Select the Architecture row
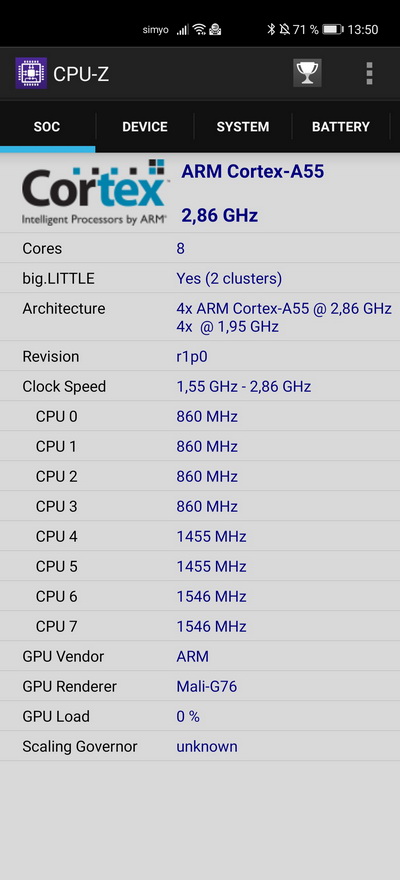The image size is (400, 880). (200, 317)
